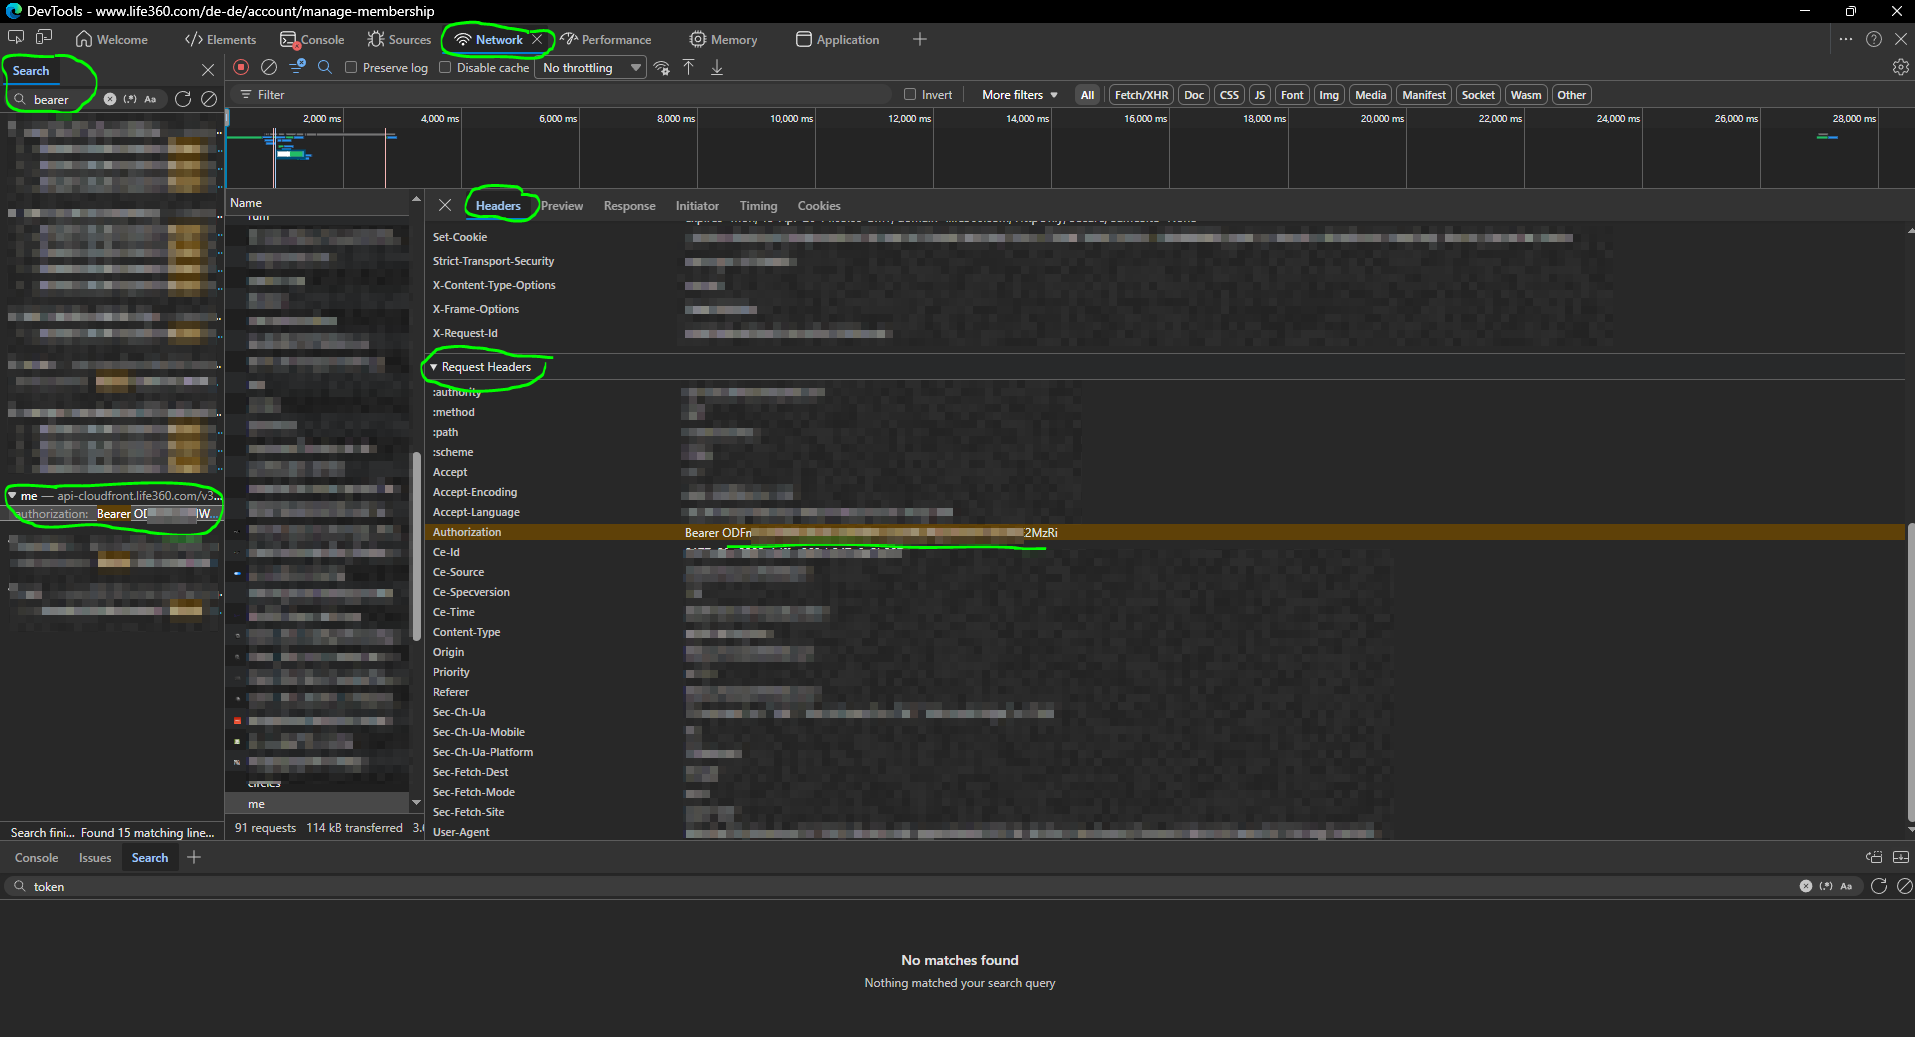The height and width of the screenshot is (1037, 1915).
Task: Check the Disable cache option
Action: coord(445,68)
